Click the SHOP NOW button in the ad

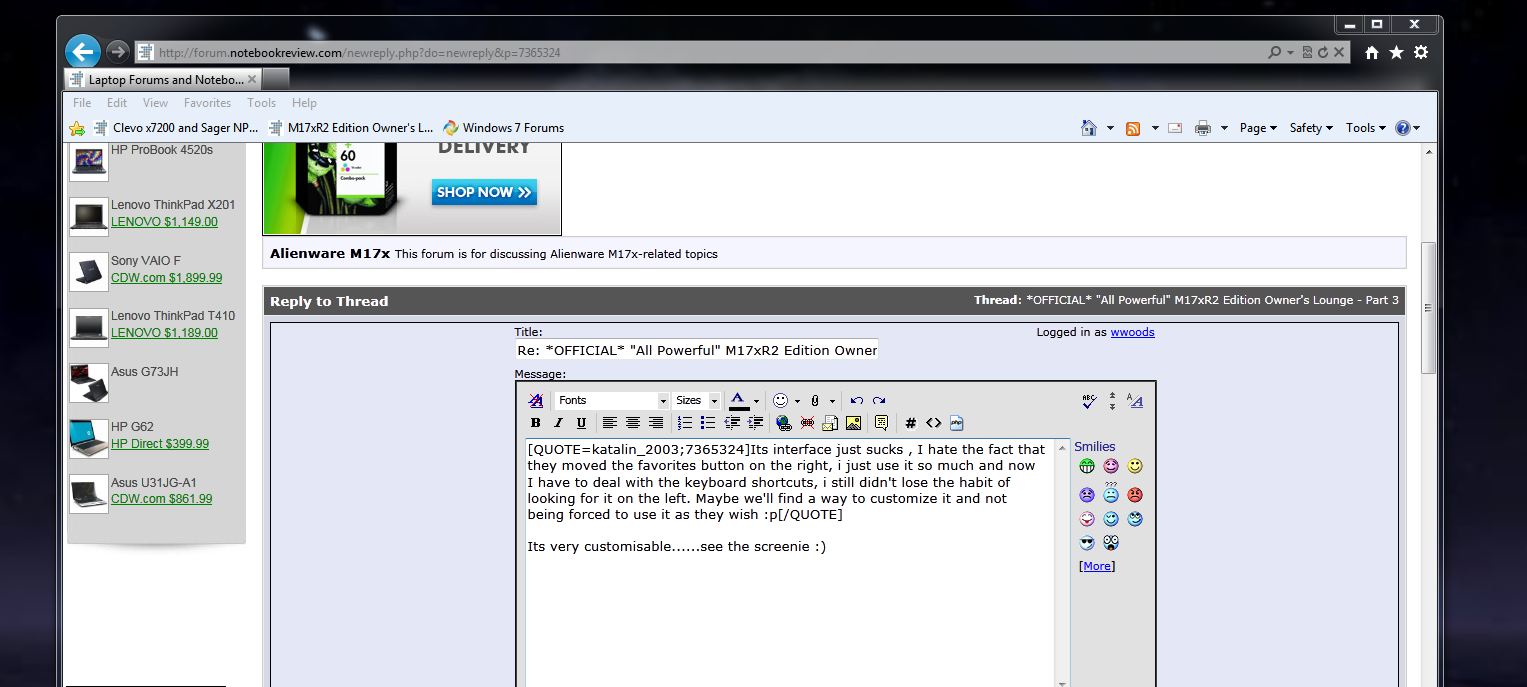(x=484, y=192)
